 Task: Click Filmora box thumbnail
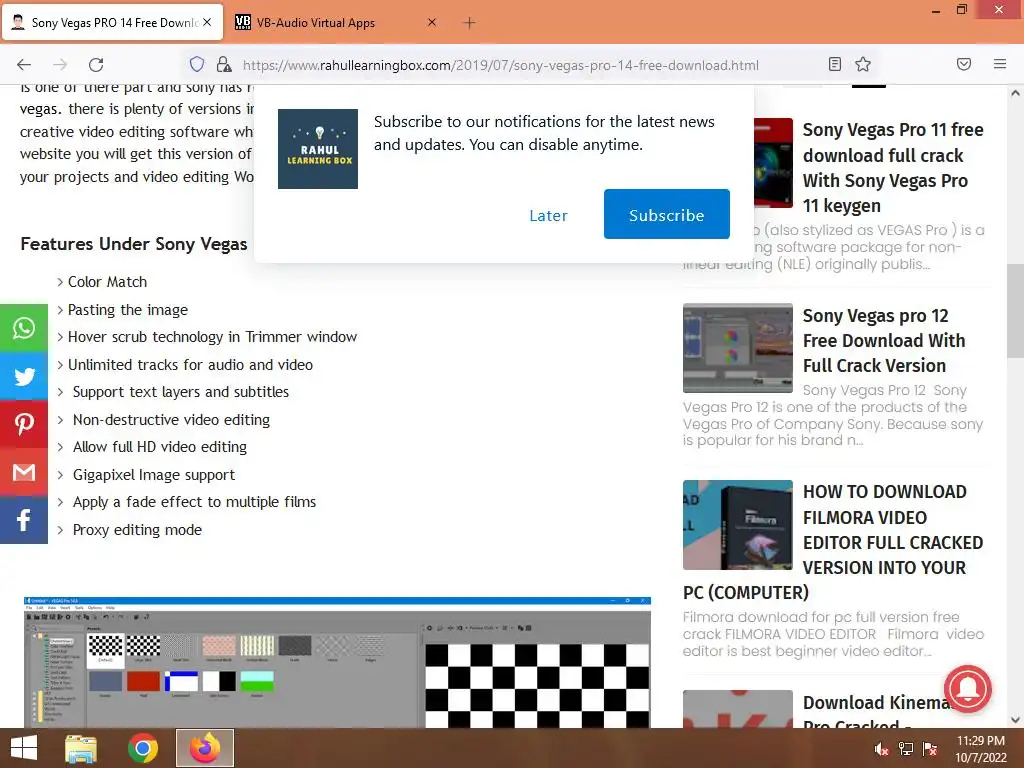[x=738, y=525]
